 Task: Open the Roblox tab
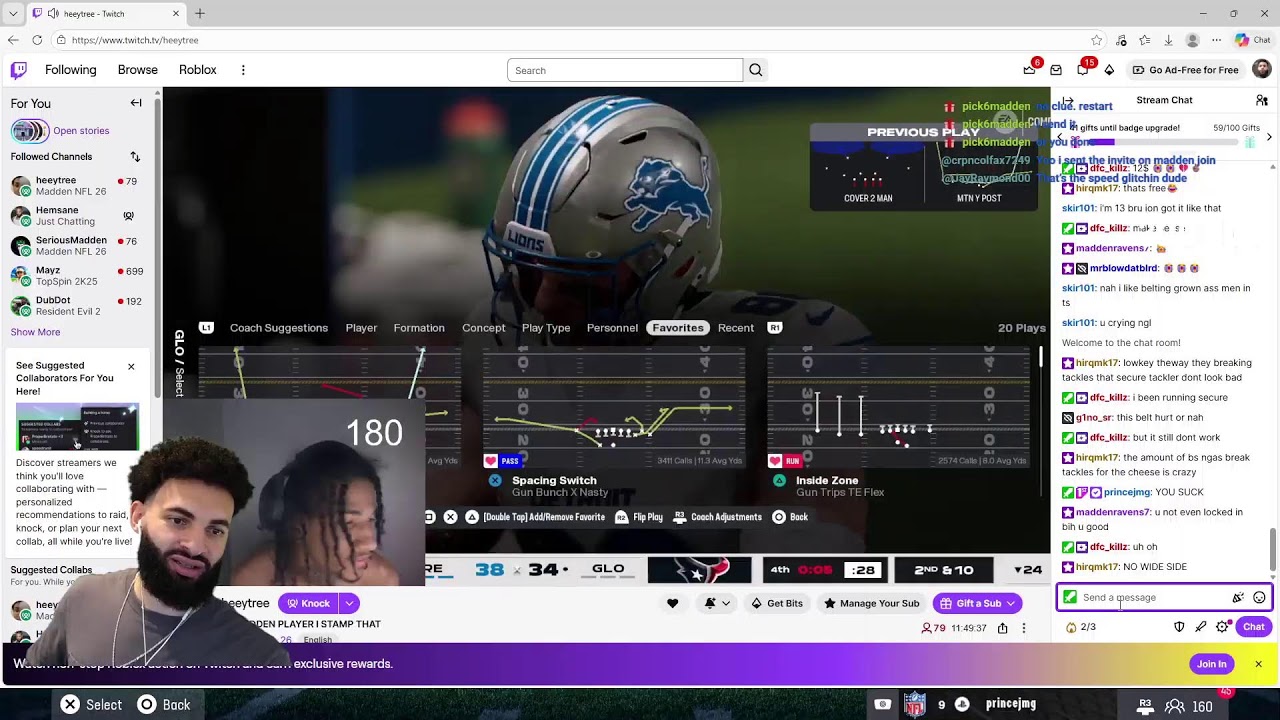point(197,70)
